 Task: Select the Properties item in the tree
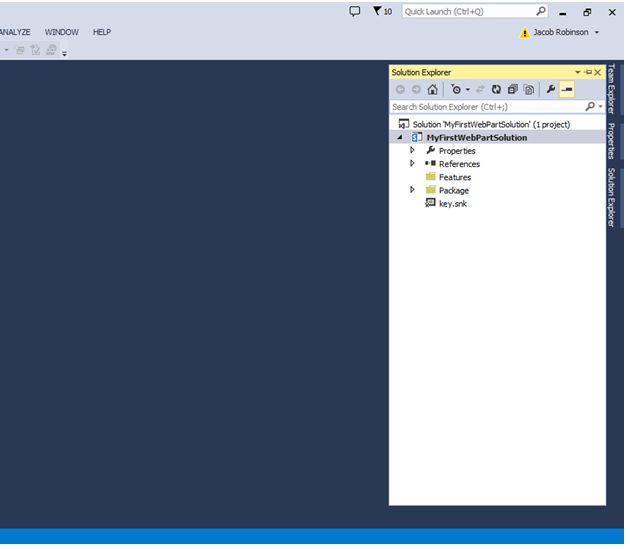[457, 151]
